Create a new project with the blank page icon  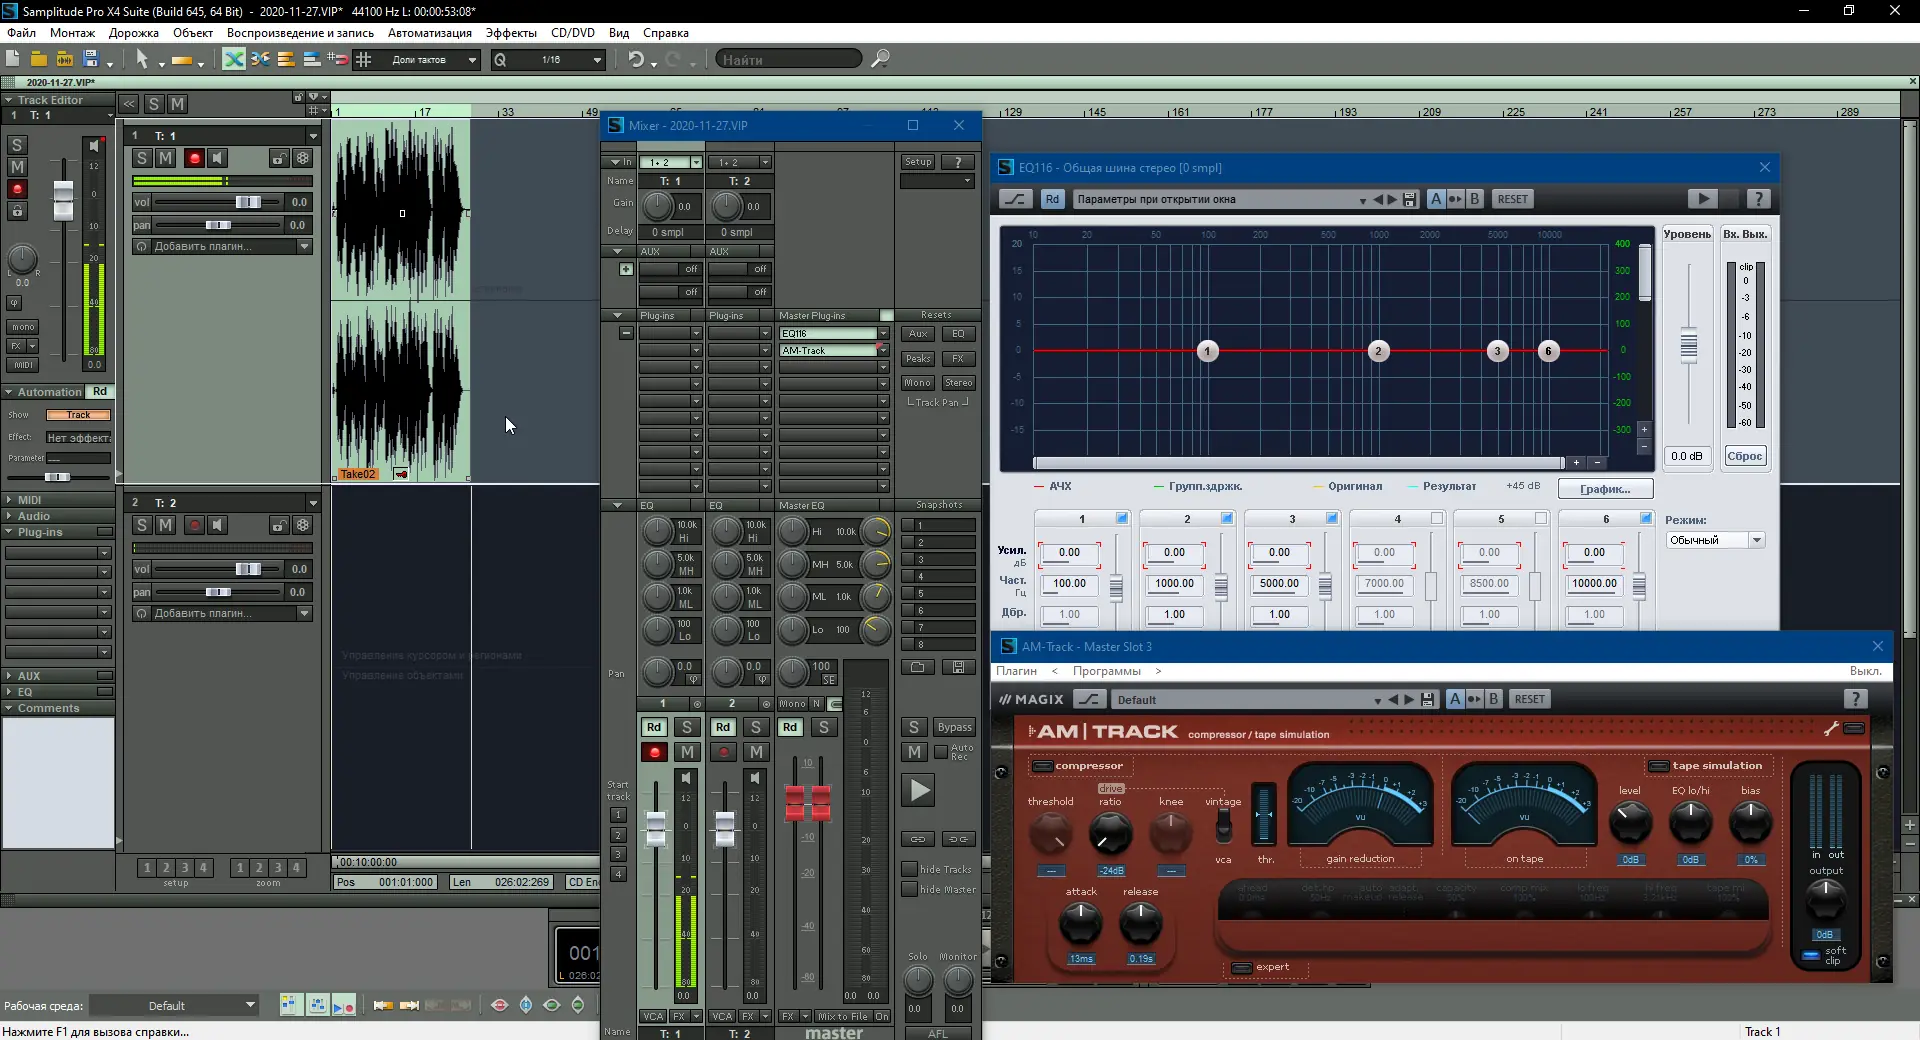coord(13,59)
